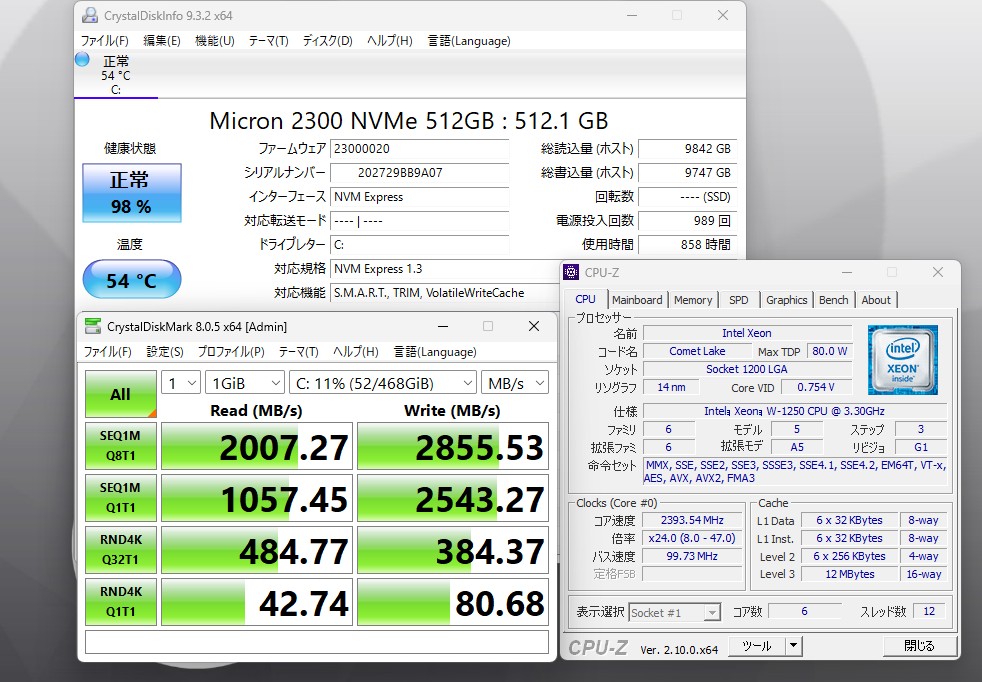Click the power-on hours value 858 時間
Viewport: 982px width, 682px height.
(688, 244)
